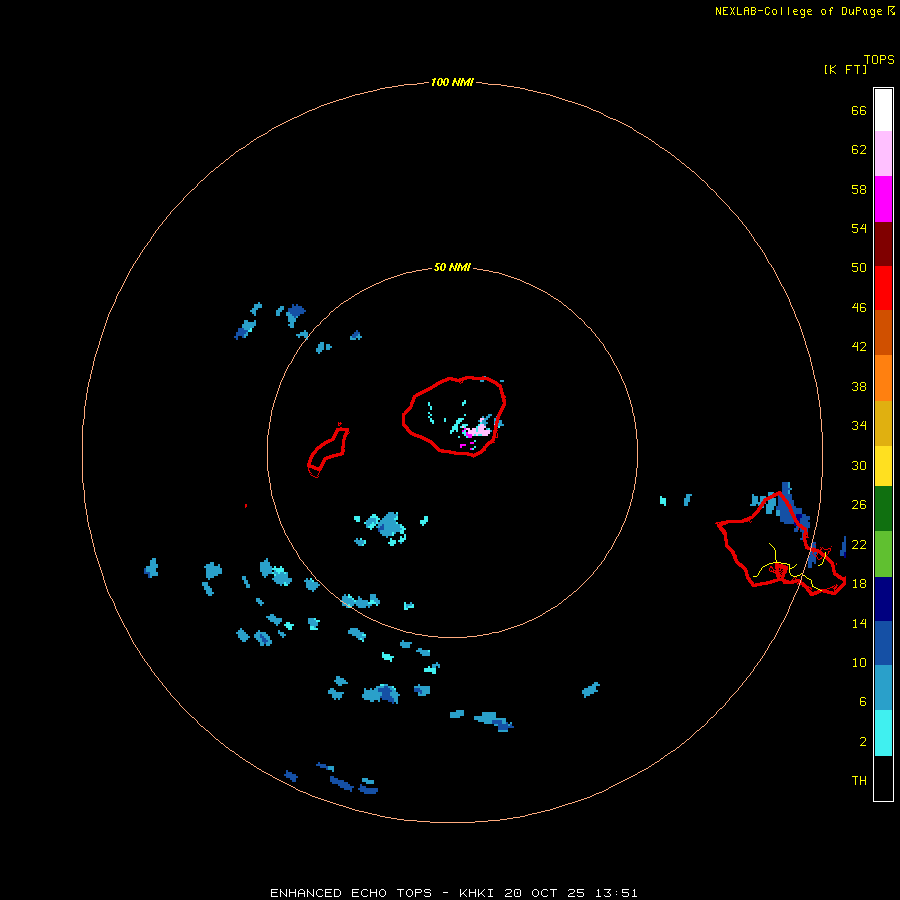Click the 'KHKI' station ID in the caption

[x=478, y=893]
